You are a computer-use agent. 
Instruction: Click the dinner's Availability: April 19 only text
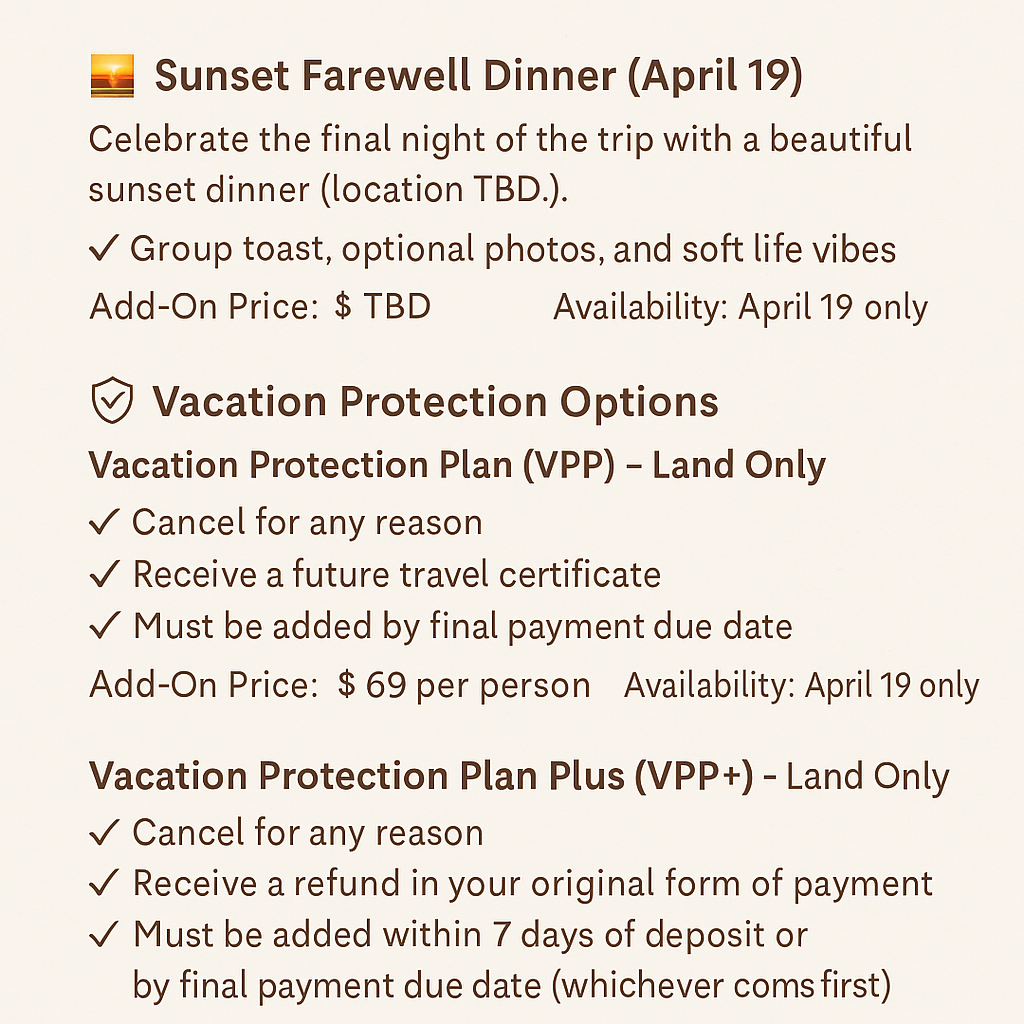(x=740, y=308)
